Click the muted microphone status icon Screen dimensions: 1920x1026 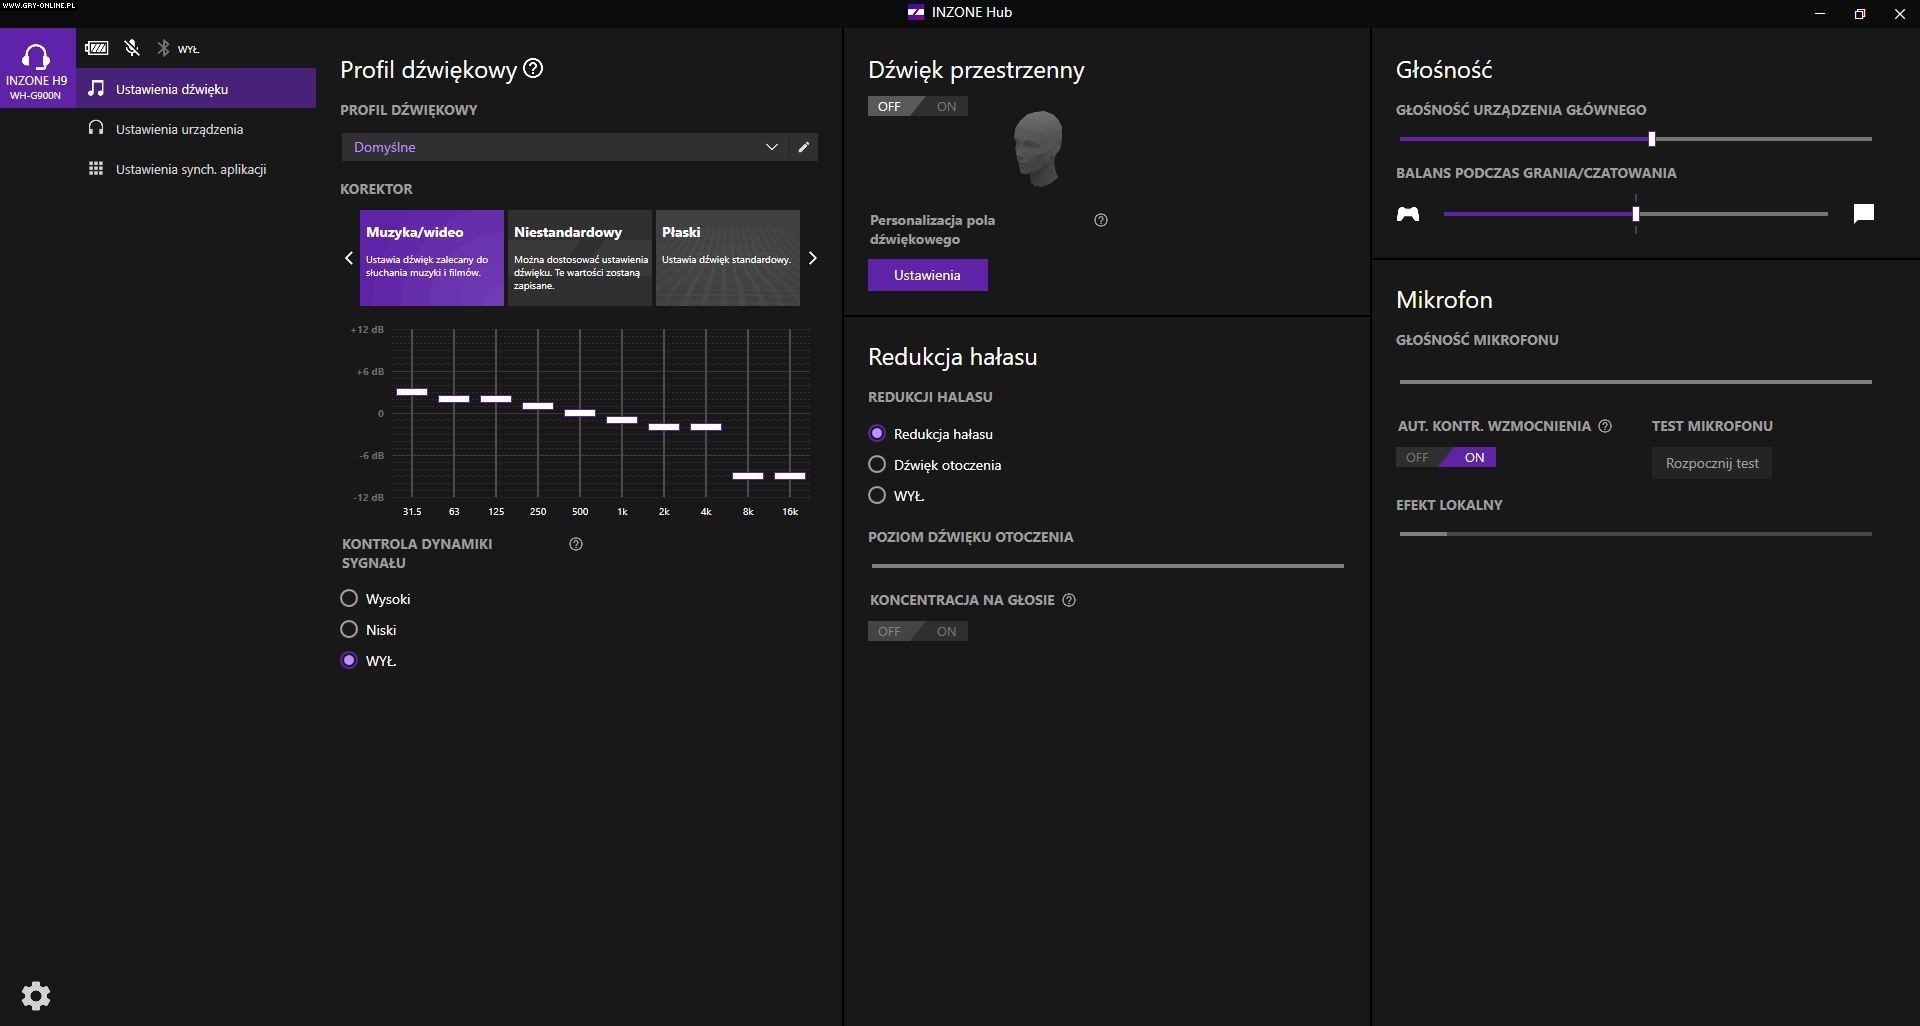(x=132, y=48)
